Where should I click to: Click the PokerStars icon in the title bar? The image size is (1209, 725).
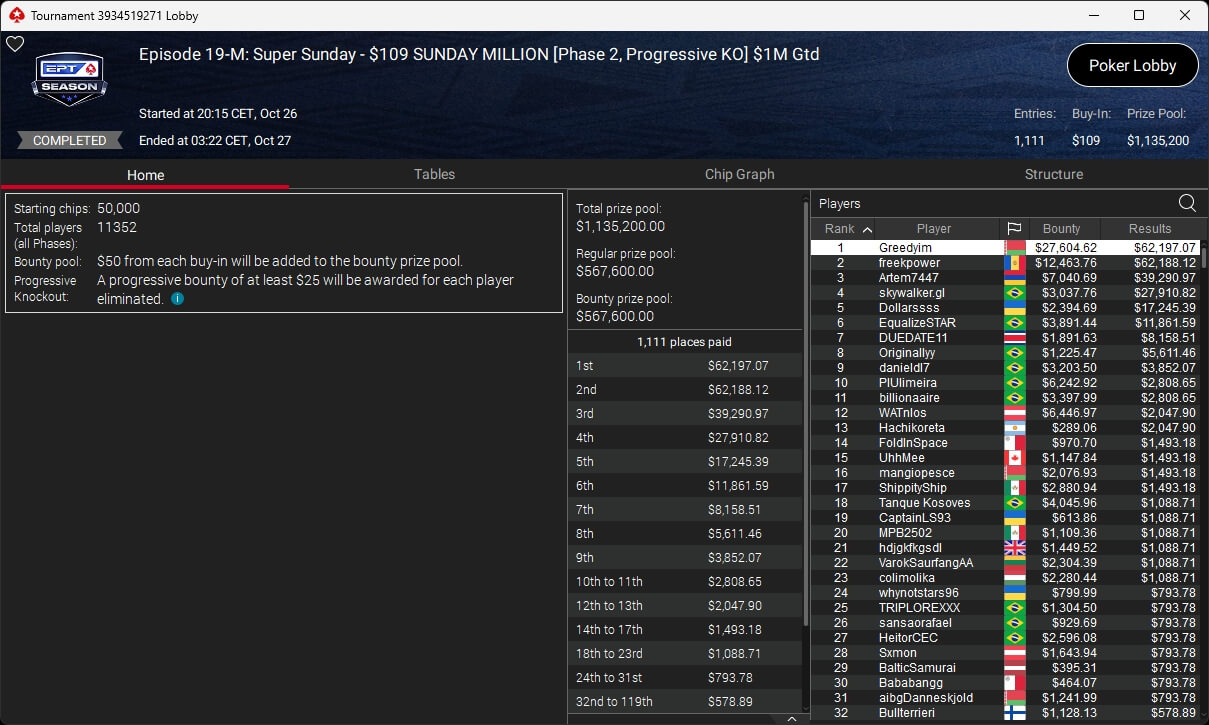point(15,15)
